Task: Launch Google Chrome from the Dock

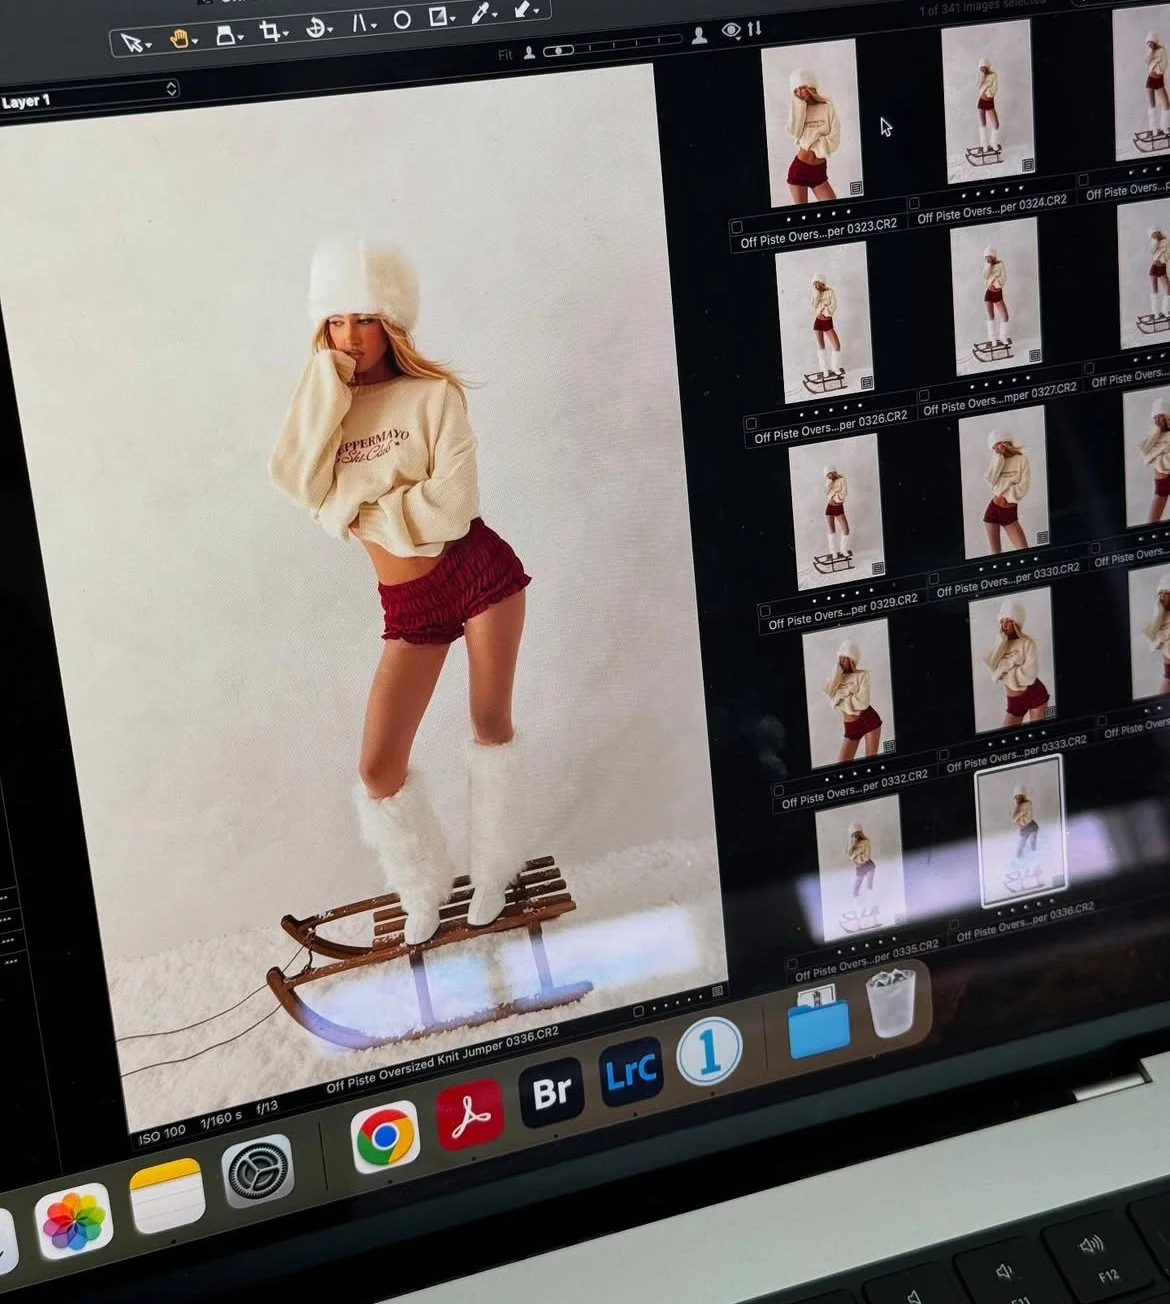Action: point(385,1137)
